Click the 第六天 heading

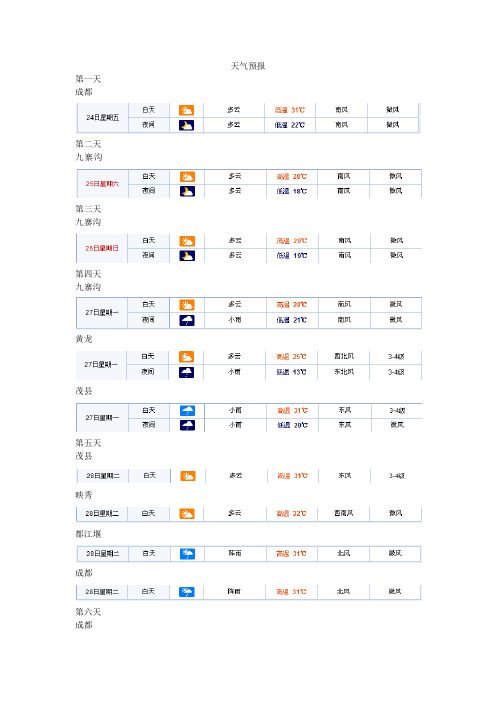point(88,612)
